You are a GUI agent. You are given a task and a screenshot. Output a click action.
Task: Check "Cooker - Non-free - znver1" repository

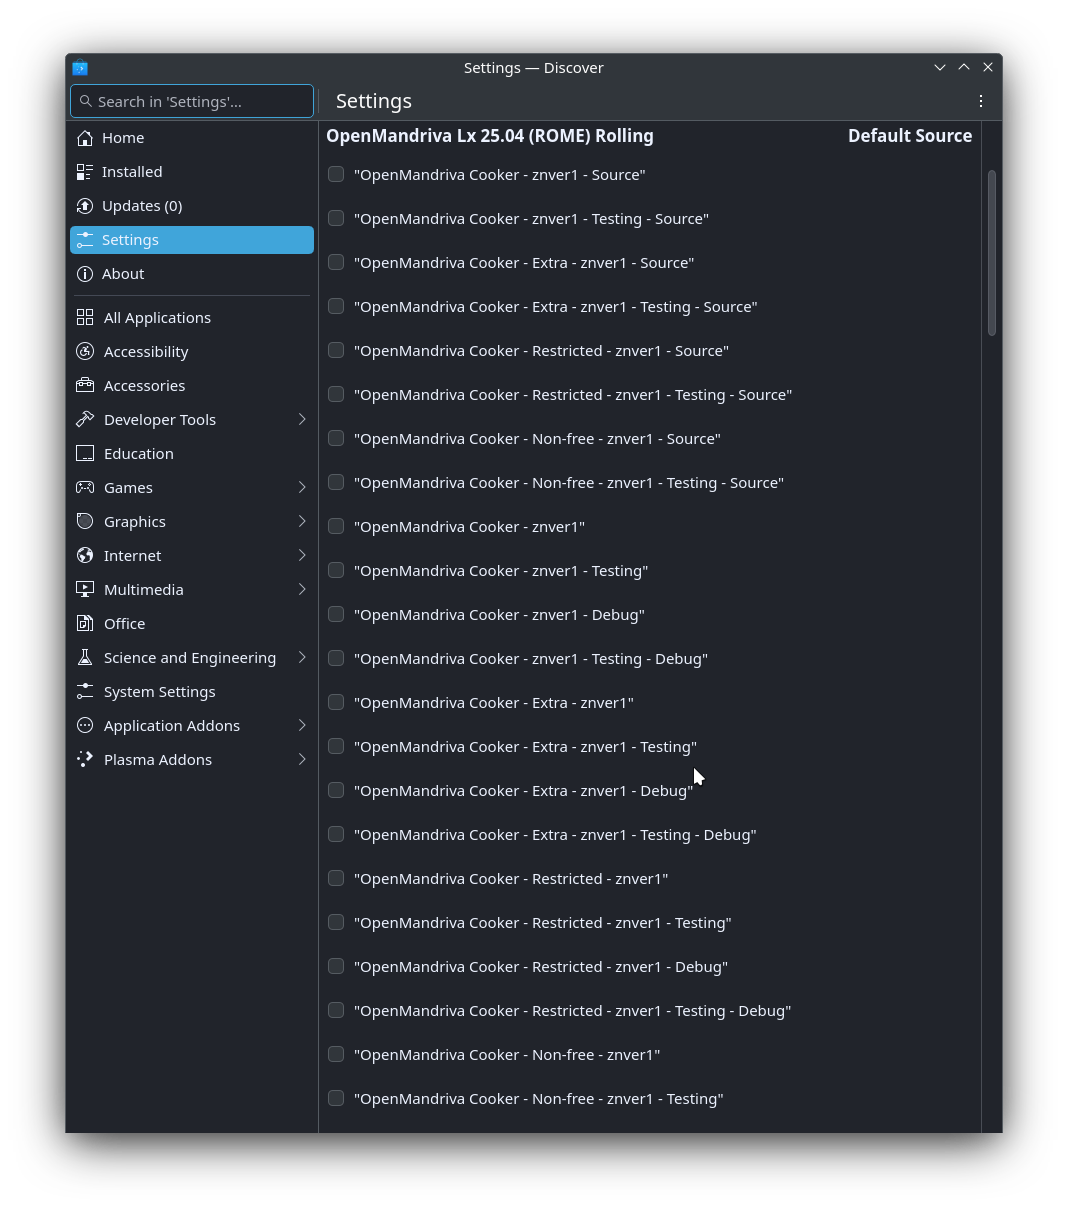point(336,1054)
